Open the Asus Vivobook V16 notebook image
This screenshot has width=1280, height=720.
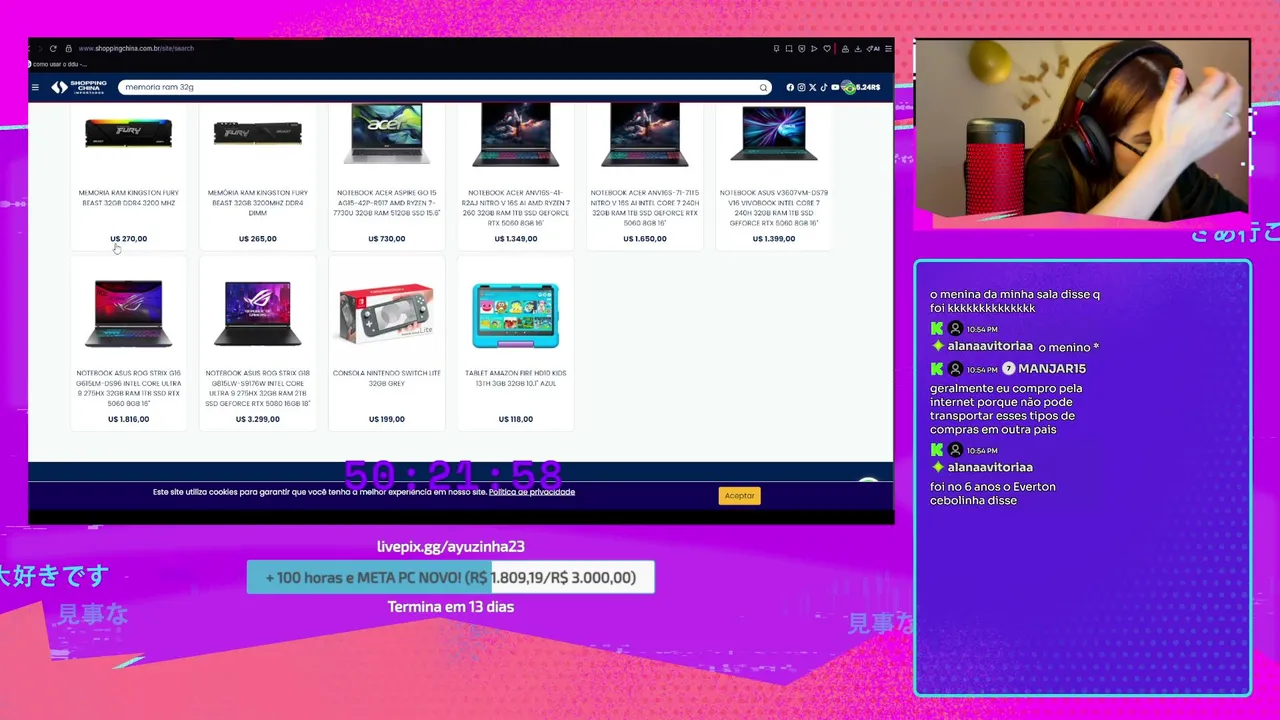point(774,133)
